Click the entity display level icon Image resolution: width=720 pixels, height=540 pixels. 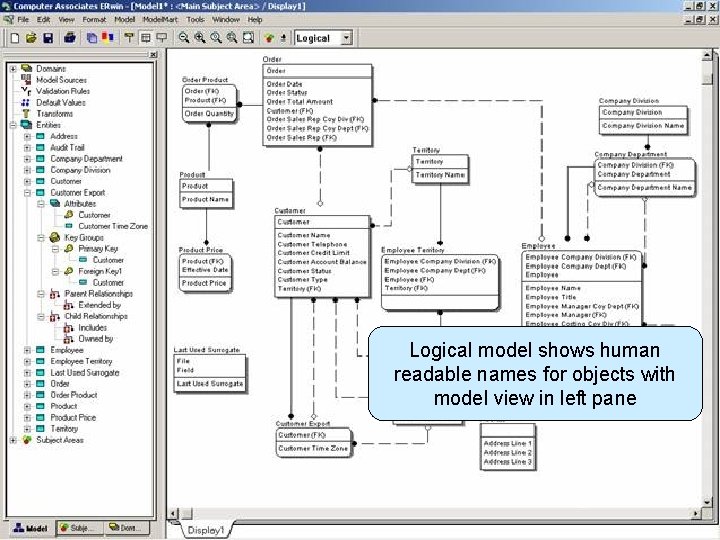click(x=129, y=38)
